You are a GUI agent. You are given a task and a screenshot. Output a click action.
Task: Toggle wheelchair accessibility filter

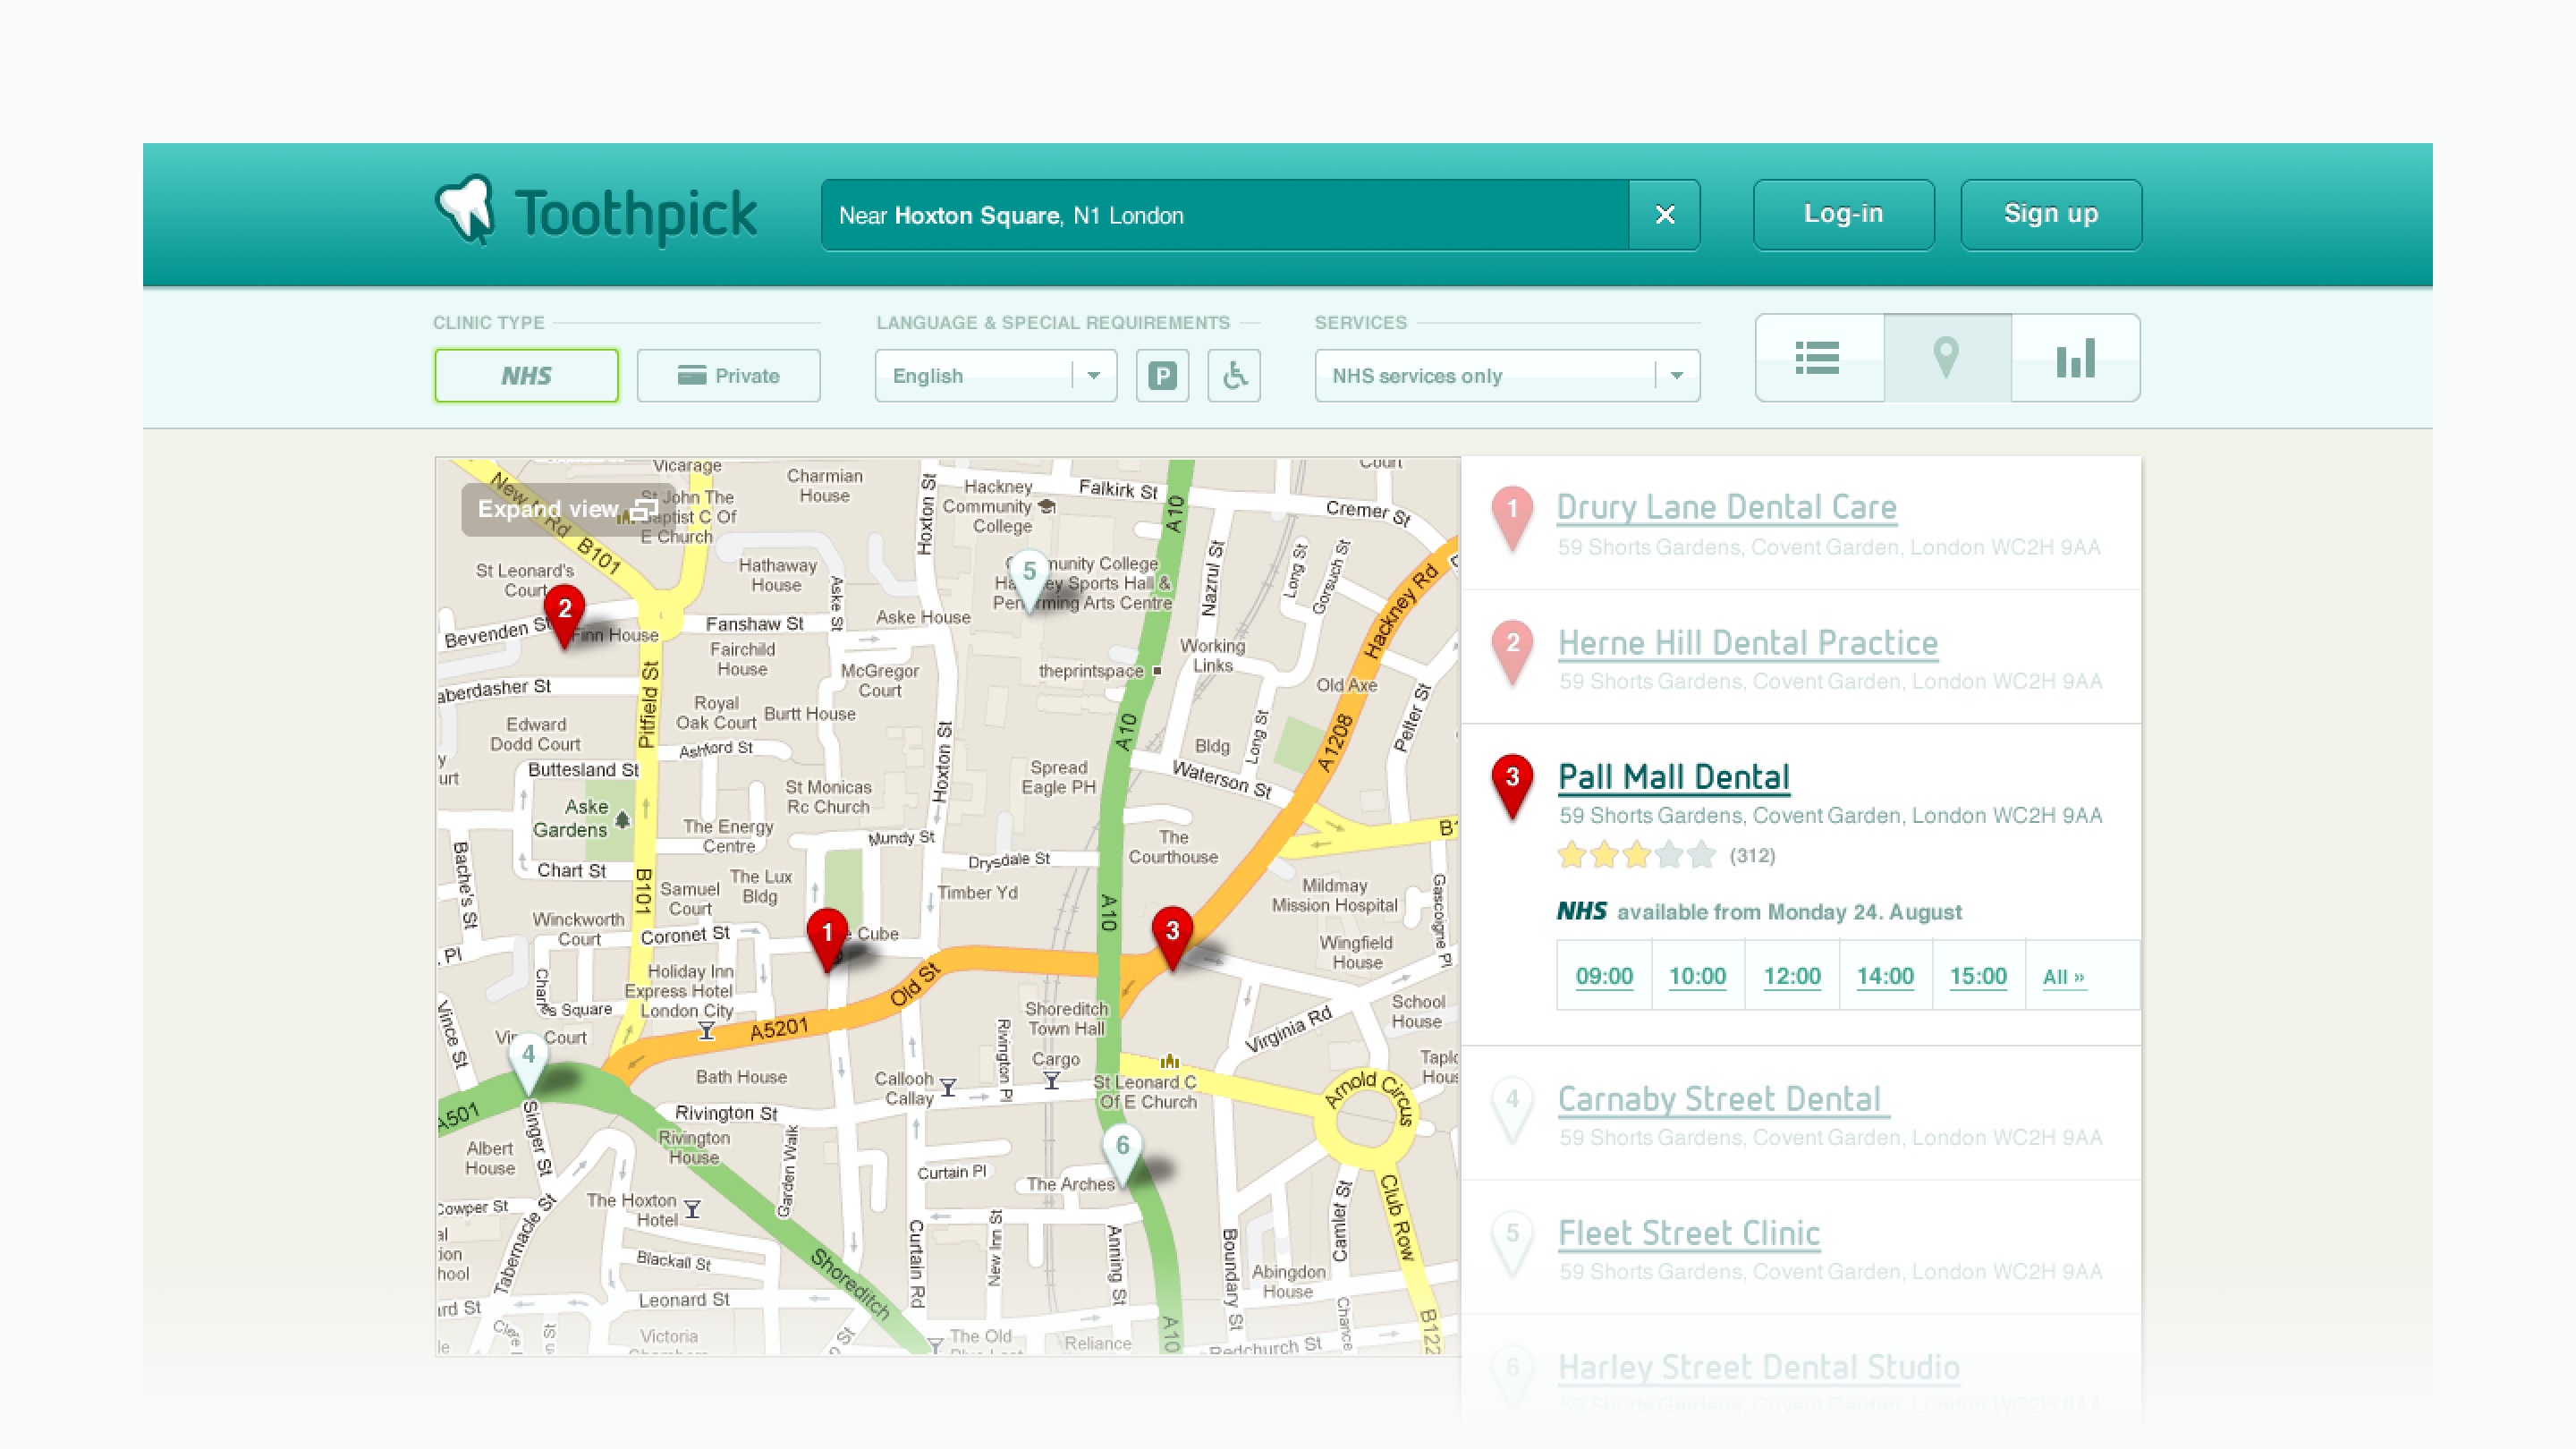coord(1234,376)
